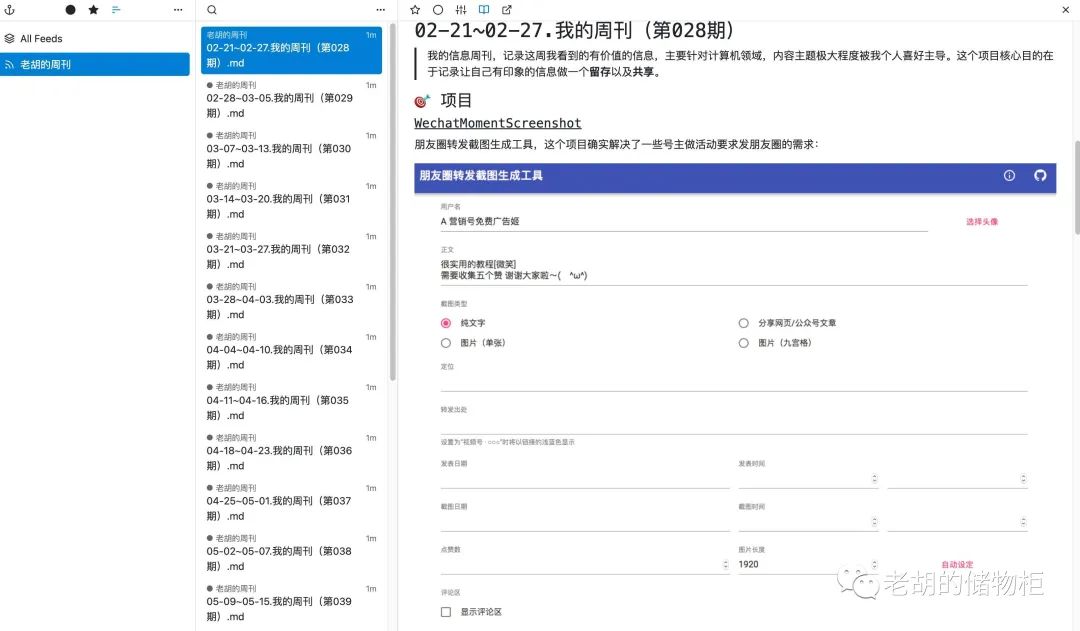Select the 图片（九宫格）radio option
Screen dimensions: 1080x631
pyautogui.click(x=744, y=343)
